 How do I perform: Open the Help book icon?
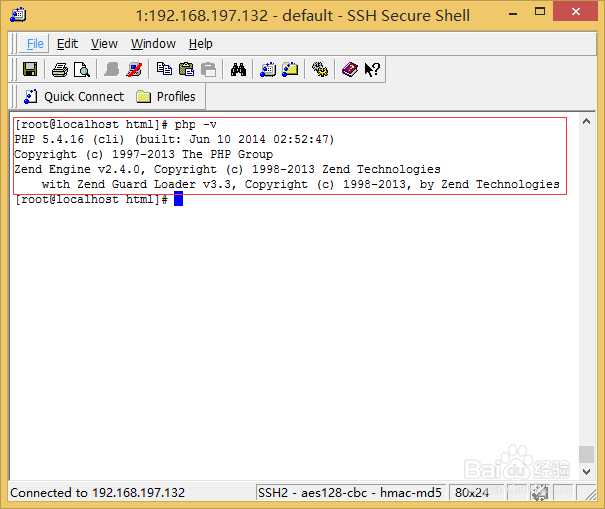(350, 70)
